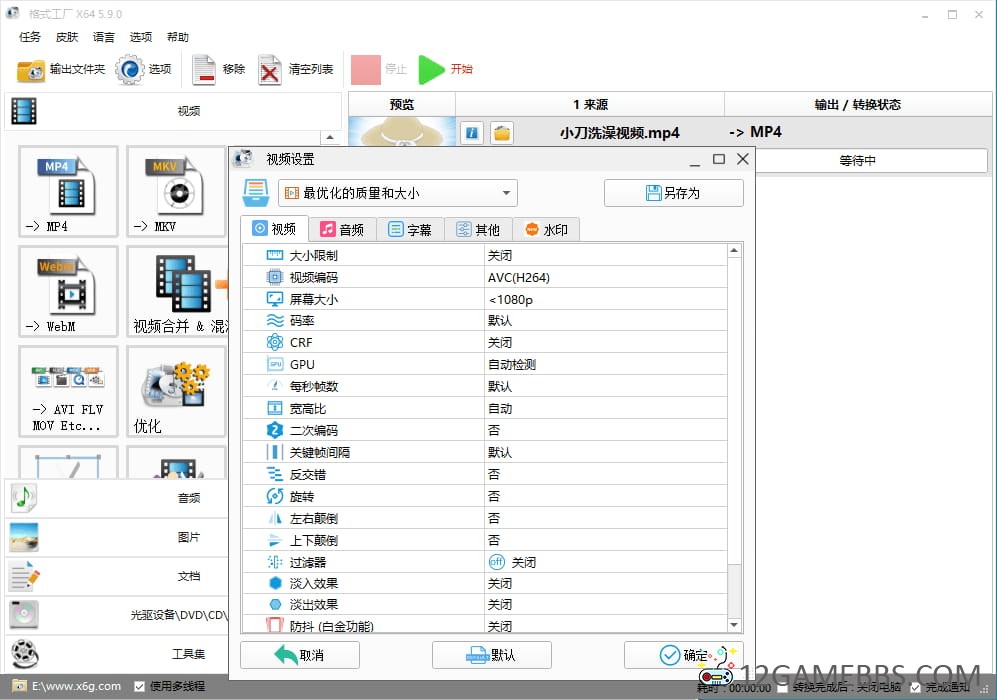Open the output folder (输出文件夹) toolbar icon
This screenshot has height=700, width=997.
pos(31,70)
